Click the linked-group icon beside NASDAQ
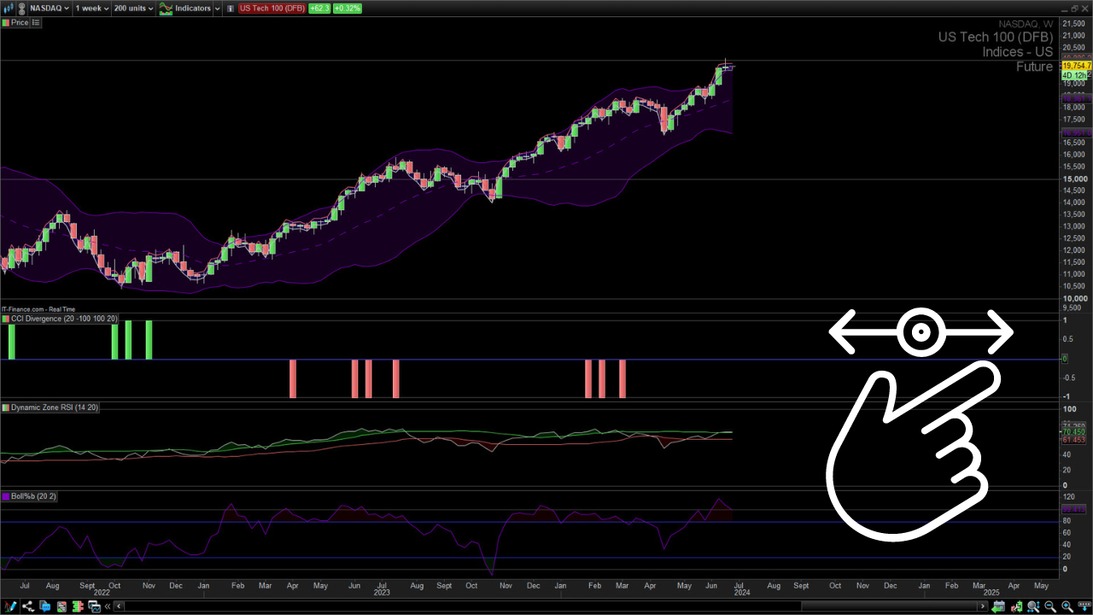 pyautogui.click(x=22, y=8)
